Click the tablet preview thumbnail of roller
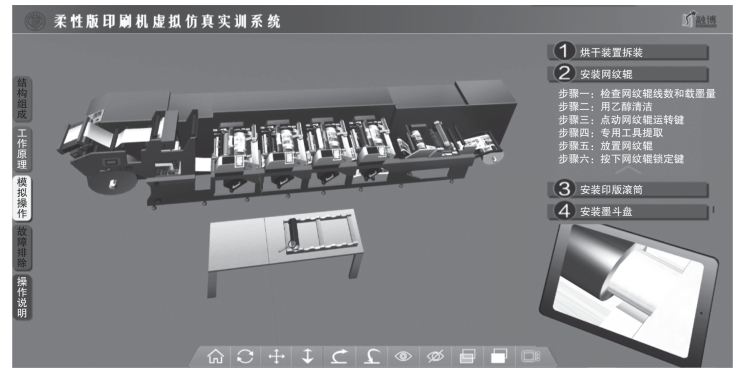The width and height of the screenshot is (745, 369). 629,293
